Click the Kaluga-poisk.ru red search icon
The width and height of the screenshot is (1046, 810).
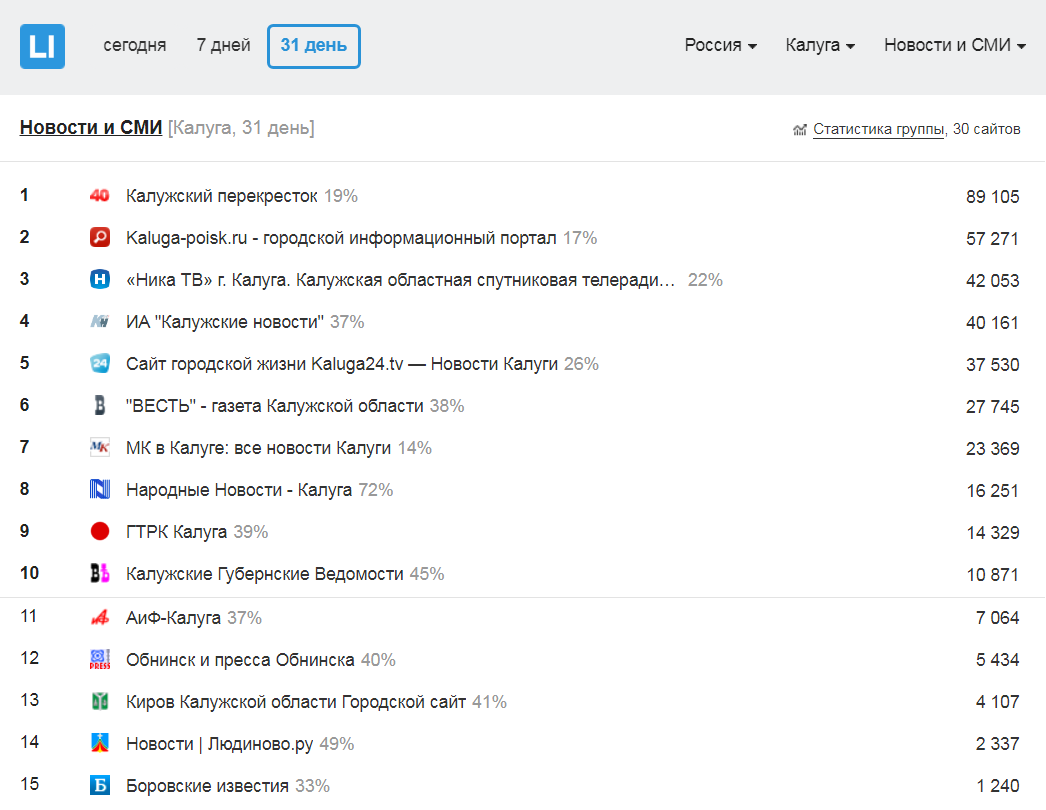tap(99, 238)
